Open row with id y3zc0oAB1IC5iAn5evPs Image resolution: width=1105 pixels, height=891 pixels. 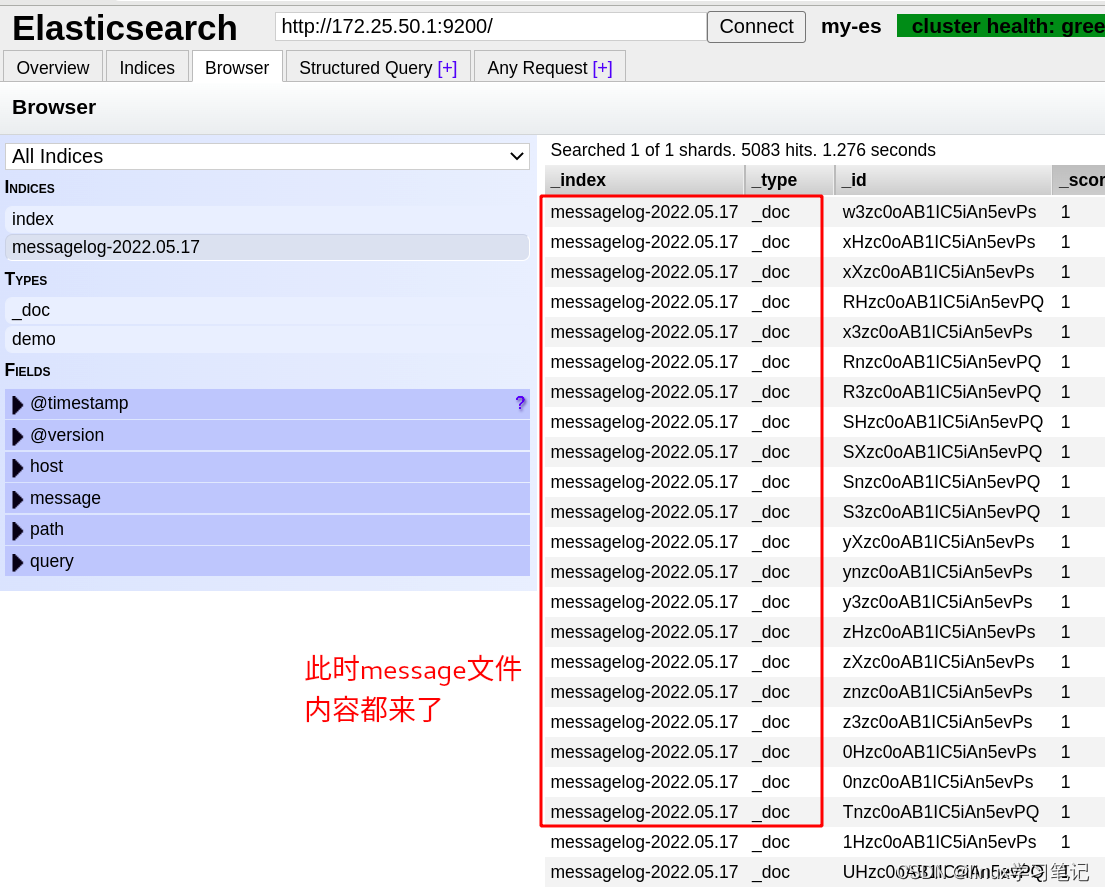coord(825,602)
